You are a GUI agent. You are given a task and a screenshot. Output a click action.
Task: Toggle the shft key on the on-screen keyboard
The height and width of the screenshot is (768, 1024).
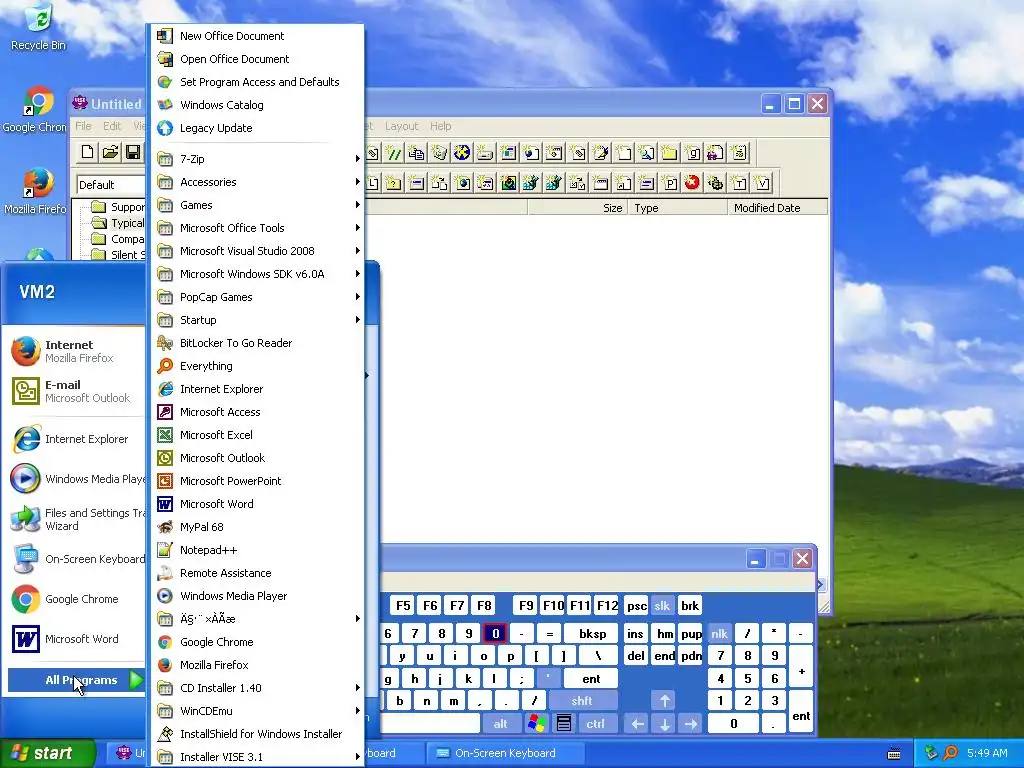click(583, 701)
